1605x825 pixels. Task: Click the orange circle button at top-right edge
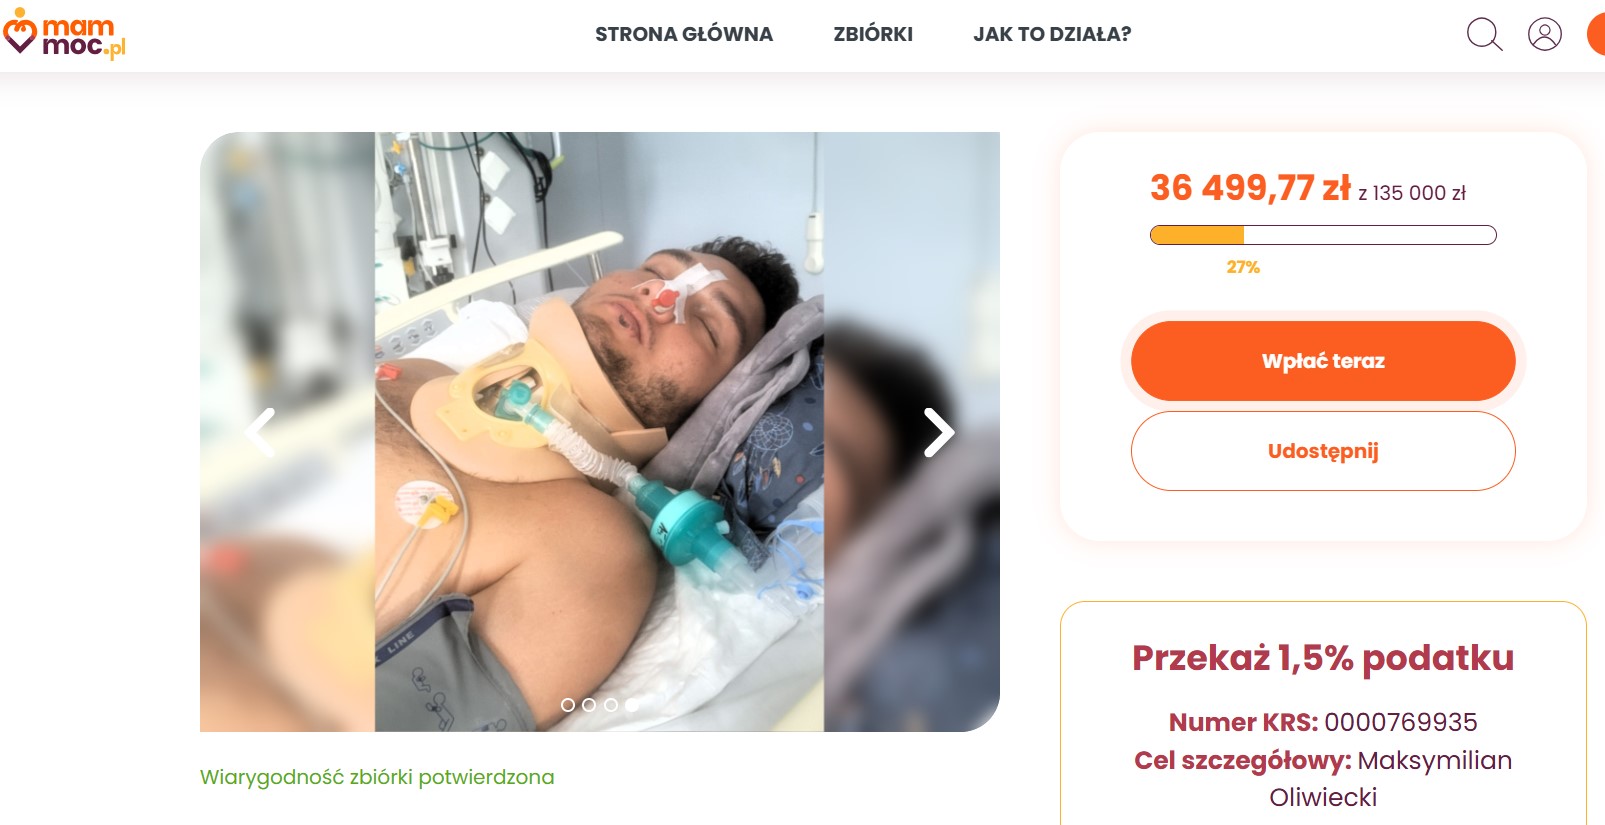(1596, 34)
